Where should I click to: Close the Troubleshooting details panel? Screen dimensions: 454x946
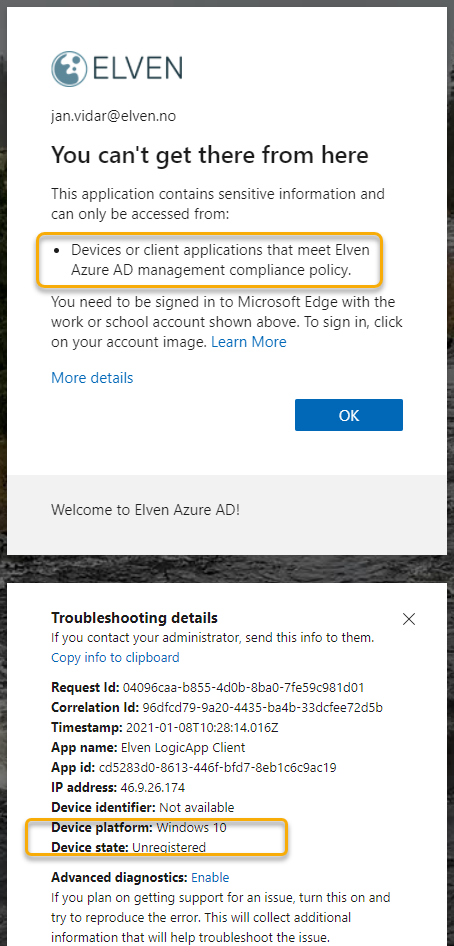click(x=409, y=619)
